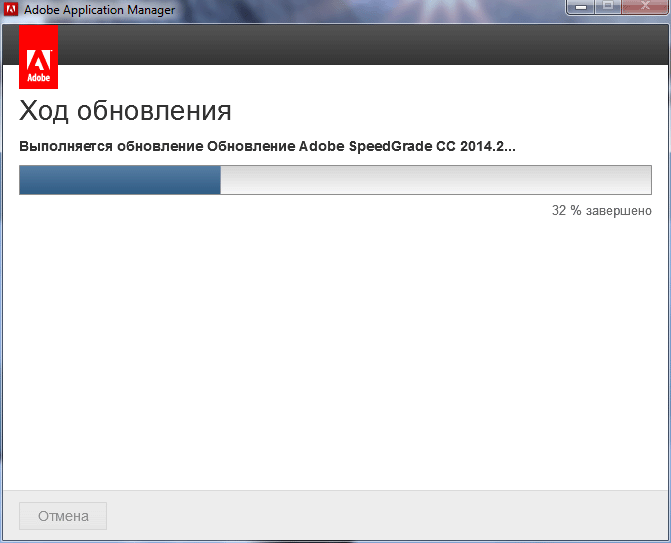Select the "32 % завершено" status text
Viewport: 671px width, 543px height.
tap(602, 211)
